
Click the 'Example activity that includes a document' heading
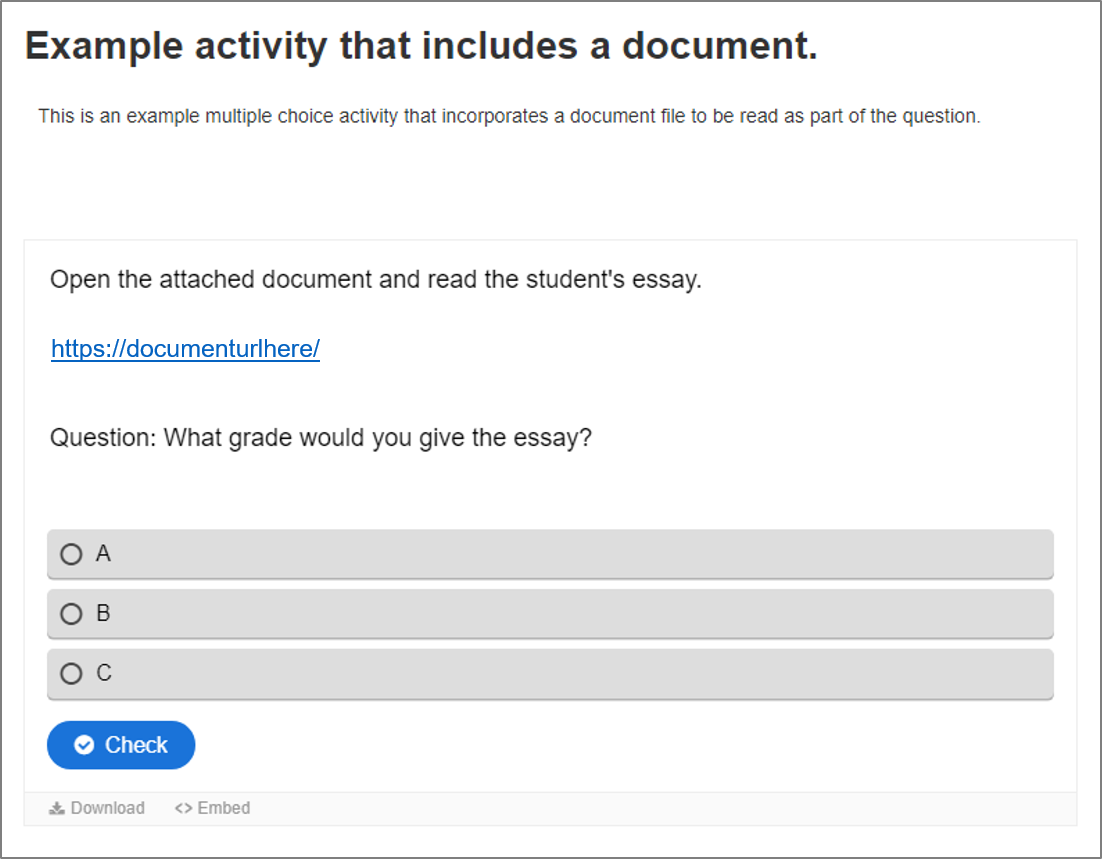tap(422, 46)
